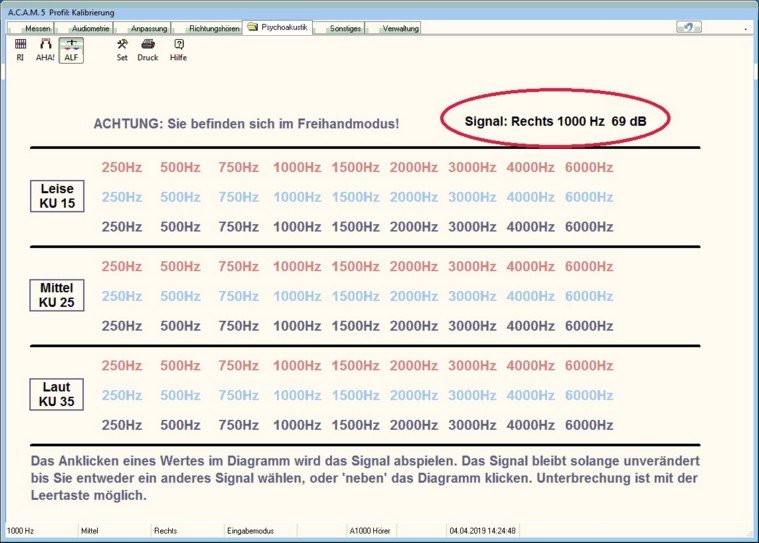Open the Hilfe help icon
The image size is (759, 543).
tap(178, 50)
